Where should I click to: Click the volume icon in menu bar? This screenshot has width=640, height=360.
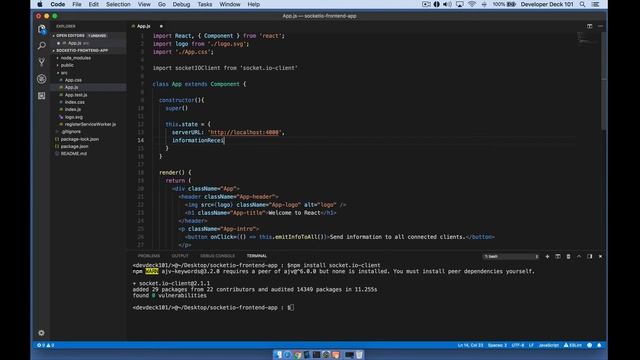(447, 4)
